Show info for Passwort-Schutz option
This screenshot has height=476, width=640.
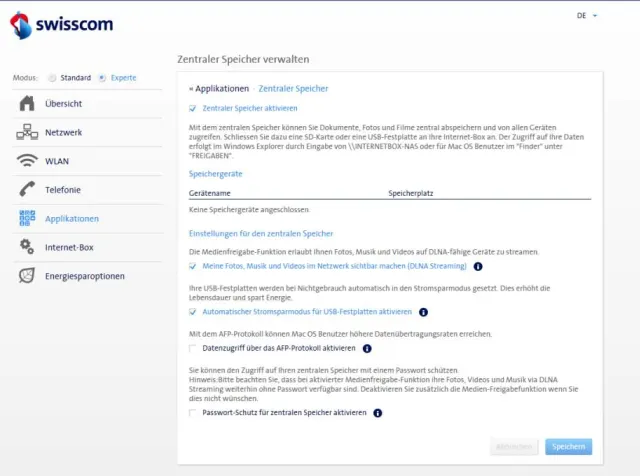[x=378, y=412]
